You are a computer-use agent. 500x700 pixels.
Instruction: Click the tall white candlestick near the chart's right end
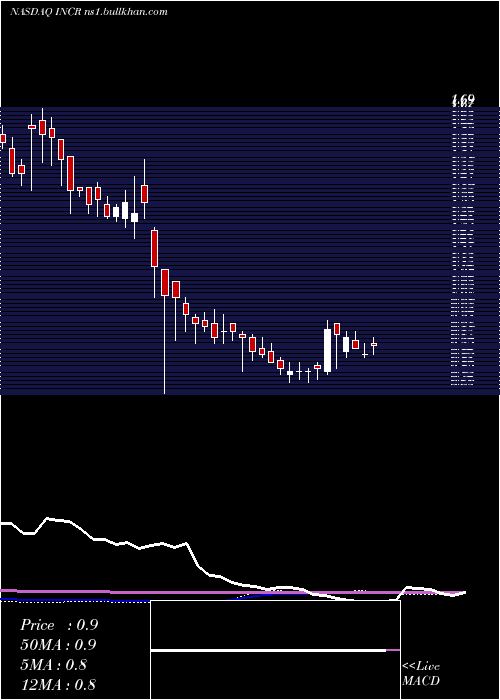coord(327,347)
